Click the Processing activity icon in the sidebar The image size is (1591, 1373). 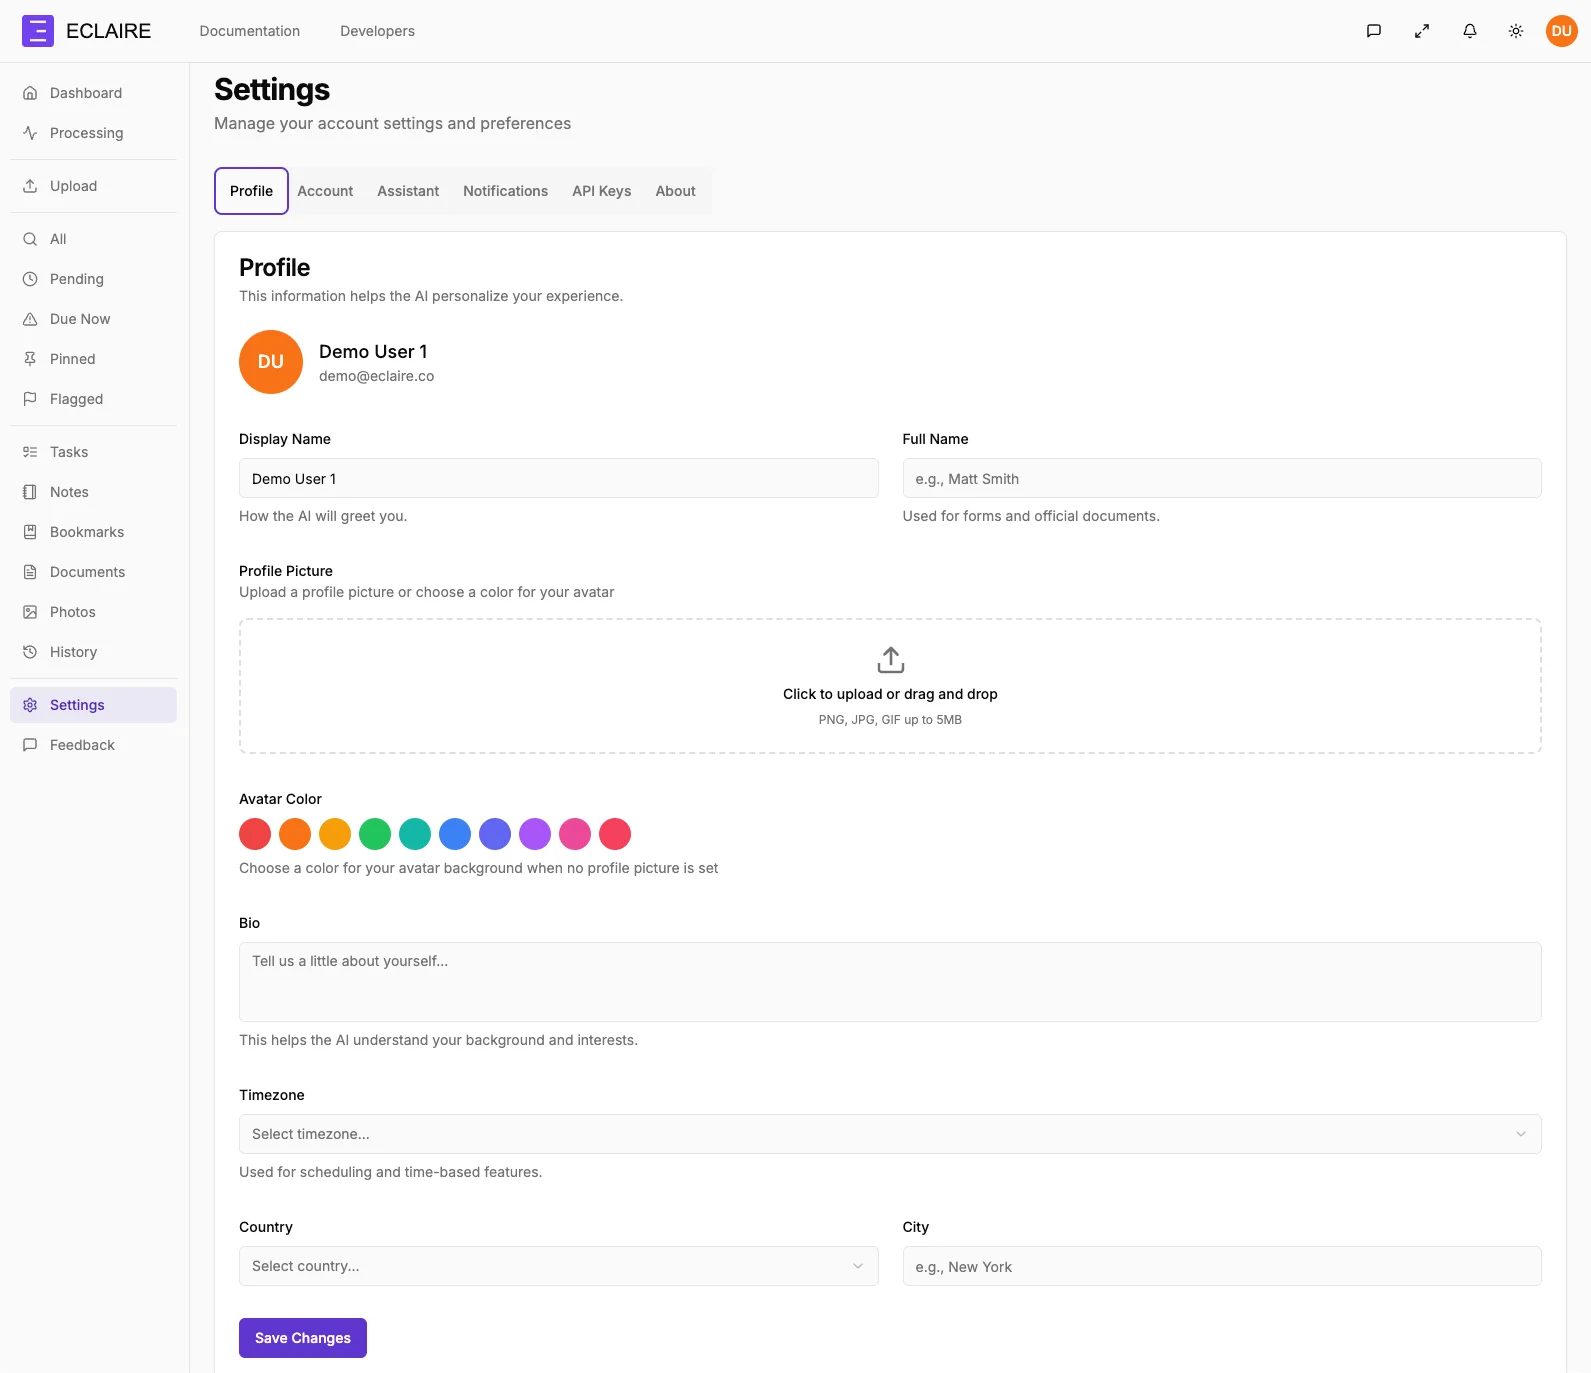30,133
